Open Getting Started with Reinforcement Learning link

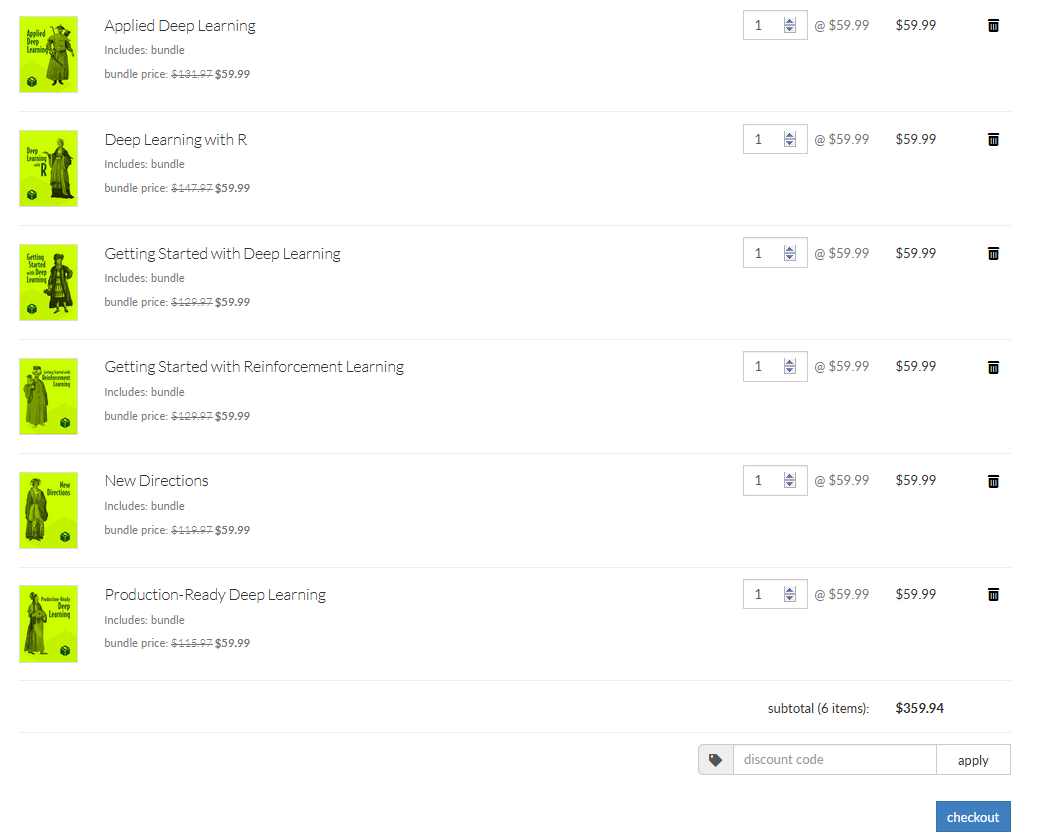click(x=254, y=367)
